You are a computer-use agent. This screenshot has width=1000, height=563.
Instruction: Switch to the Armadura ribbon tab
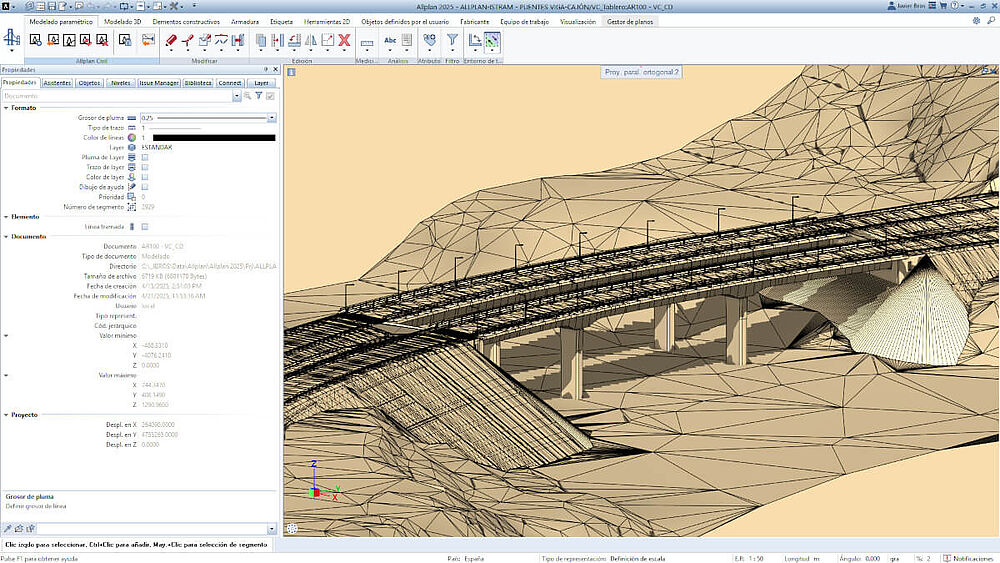pyautogui.click(x=244, y=21)
